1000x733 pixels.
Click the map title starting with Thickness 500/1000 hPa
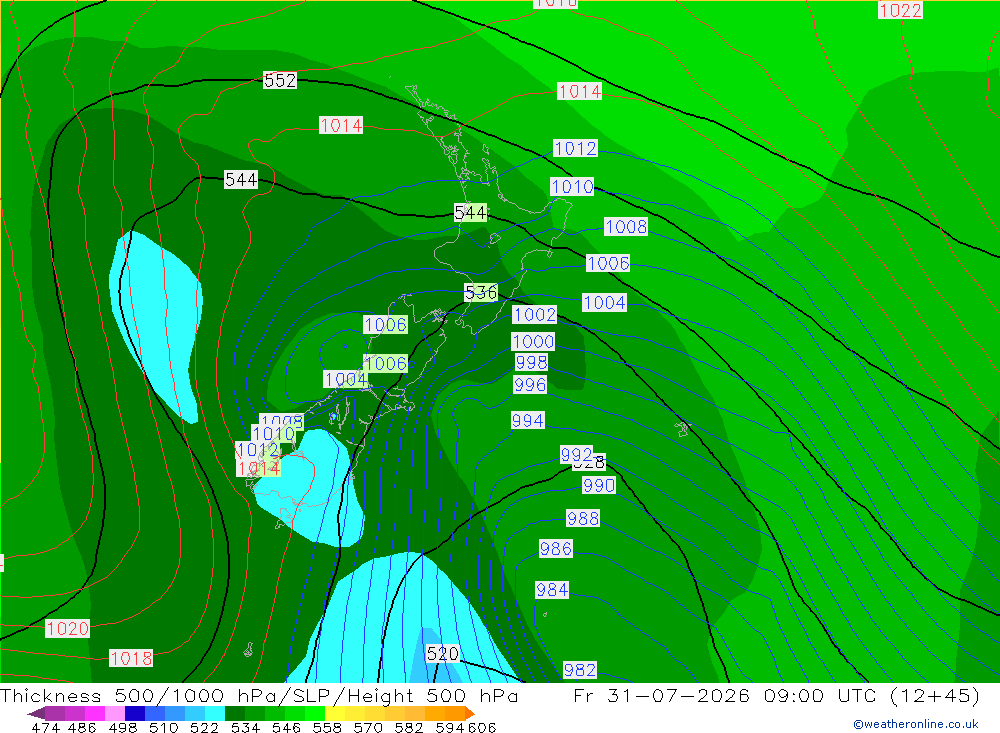click(259, 695)
